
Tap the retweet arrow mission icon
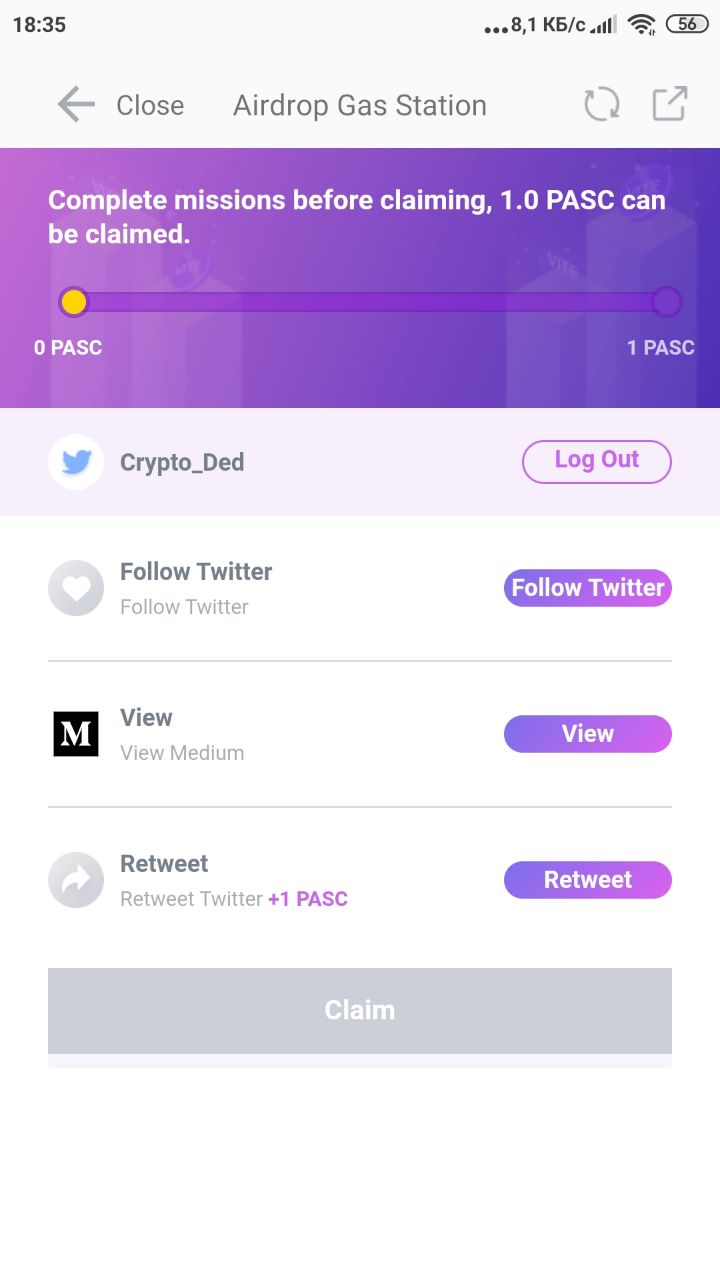(76, 880)
